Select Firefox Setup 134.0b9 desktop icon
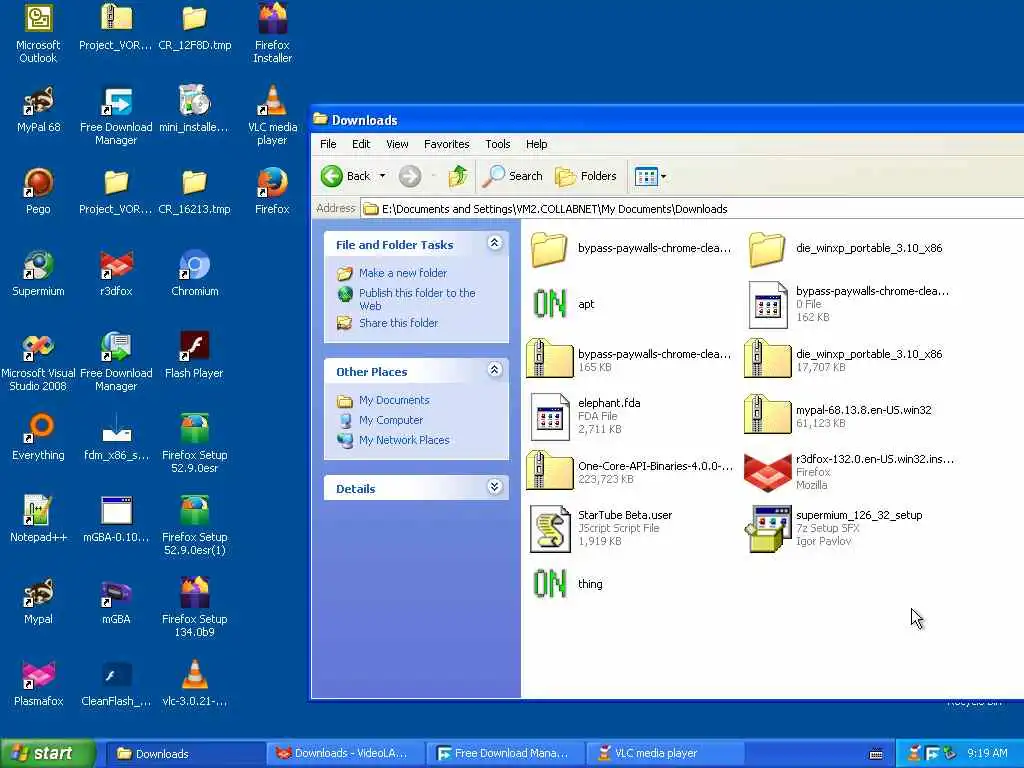 click(195, 607)
